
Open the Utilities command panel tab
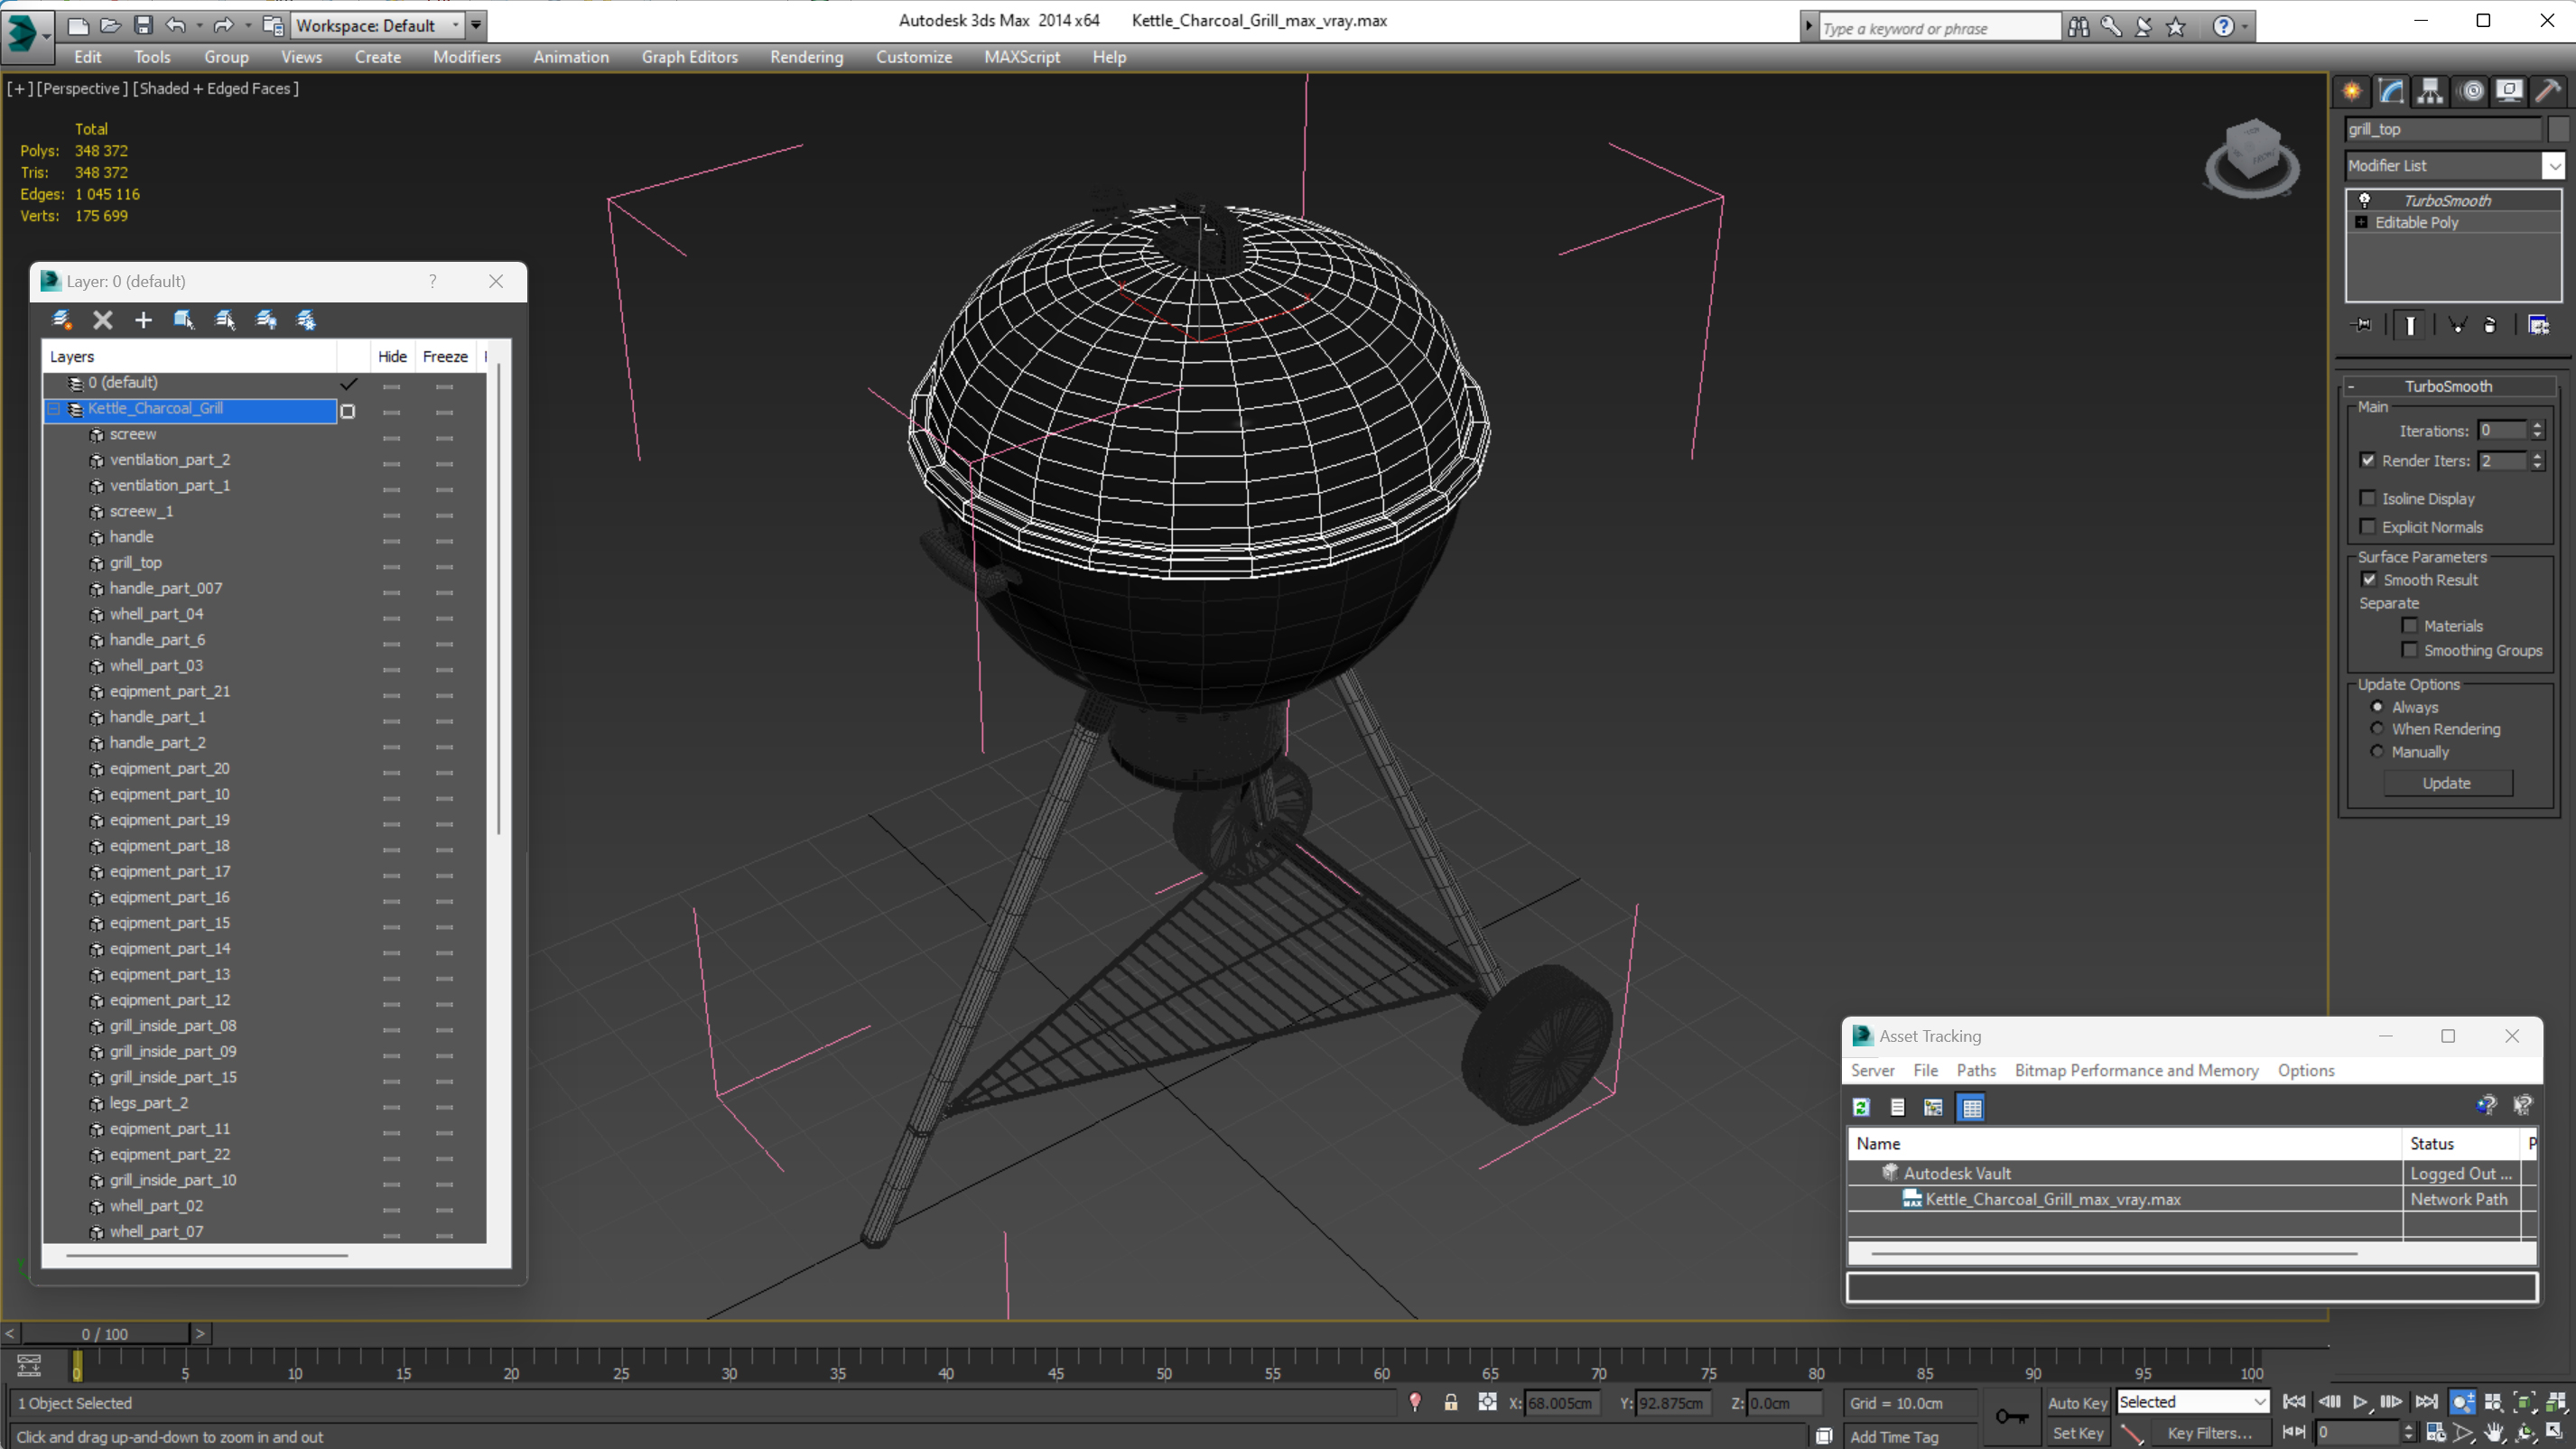coord(2548,91)
